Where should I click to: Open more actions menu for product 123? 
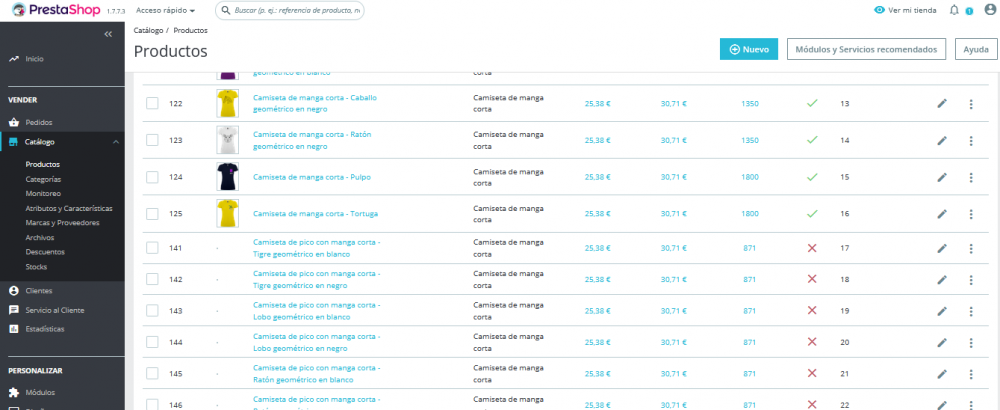971,140
